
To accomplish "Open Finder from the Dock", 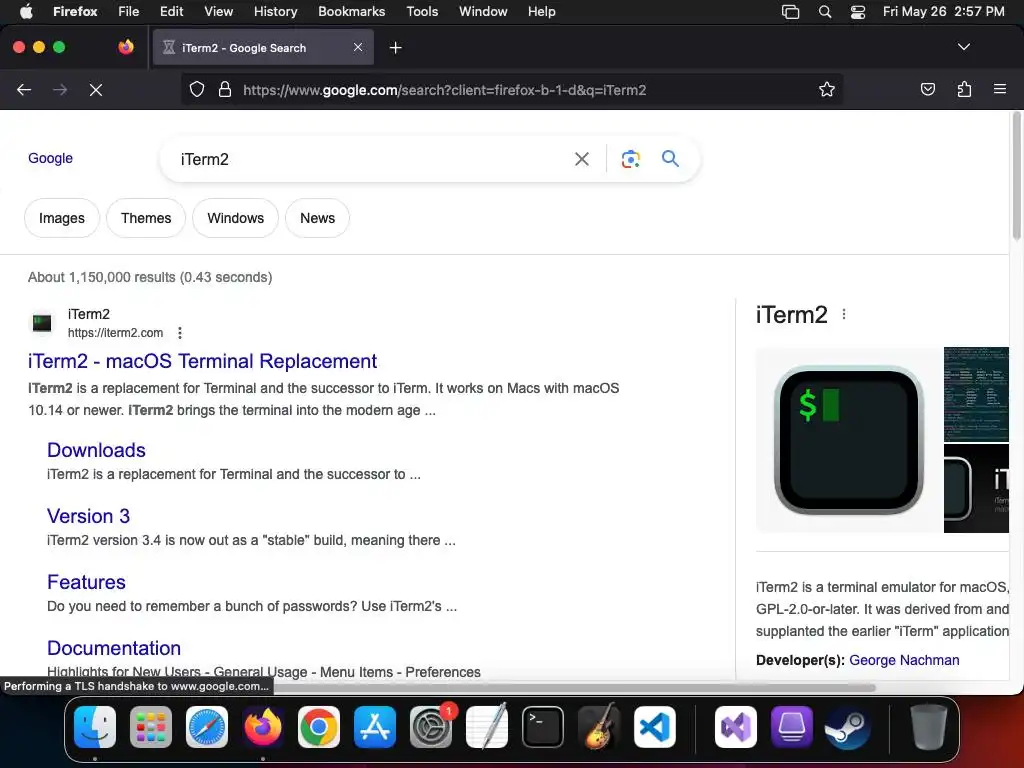I will (x=95, y=727).
